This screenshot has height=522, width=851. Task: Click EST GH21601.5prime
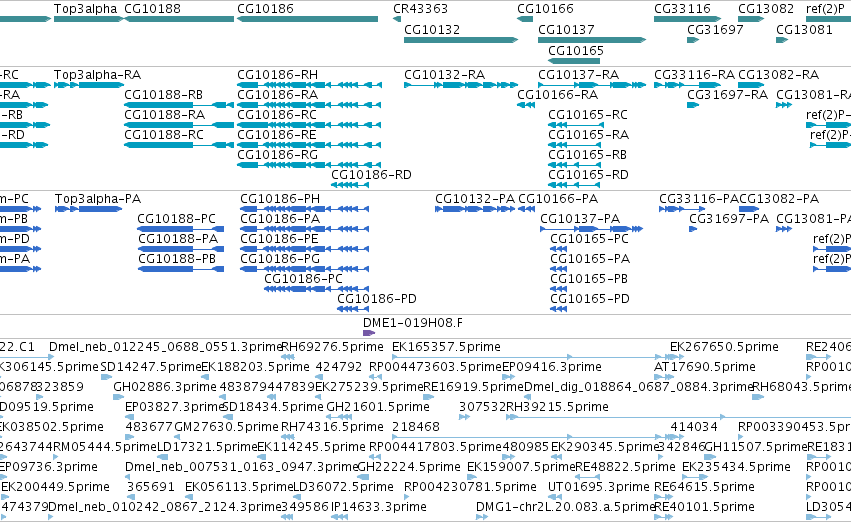378,406
